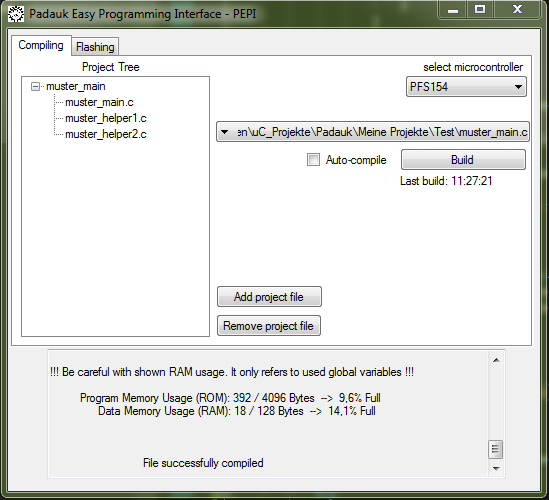Viewport: 549px width, 500px height.
Task: Click the RAM usage warning line
Action: coord(232,372)
